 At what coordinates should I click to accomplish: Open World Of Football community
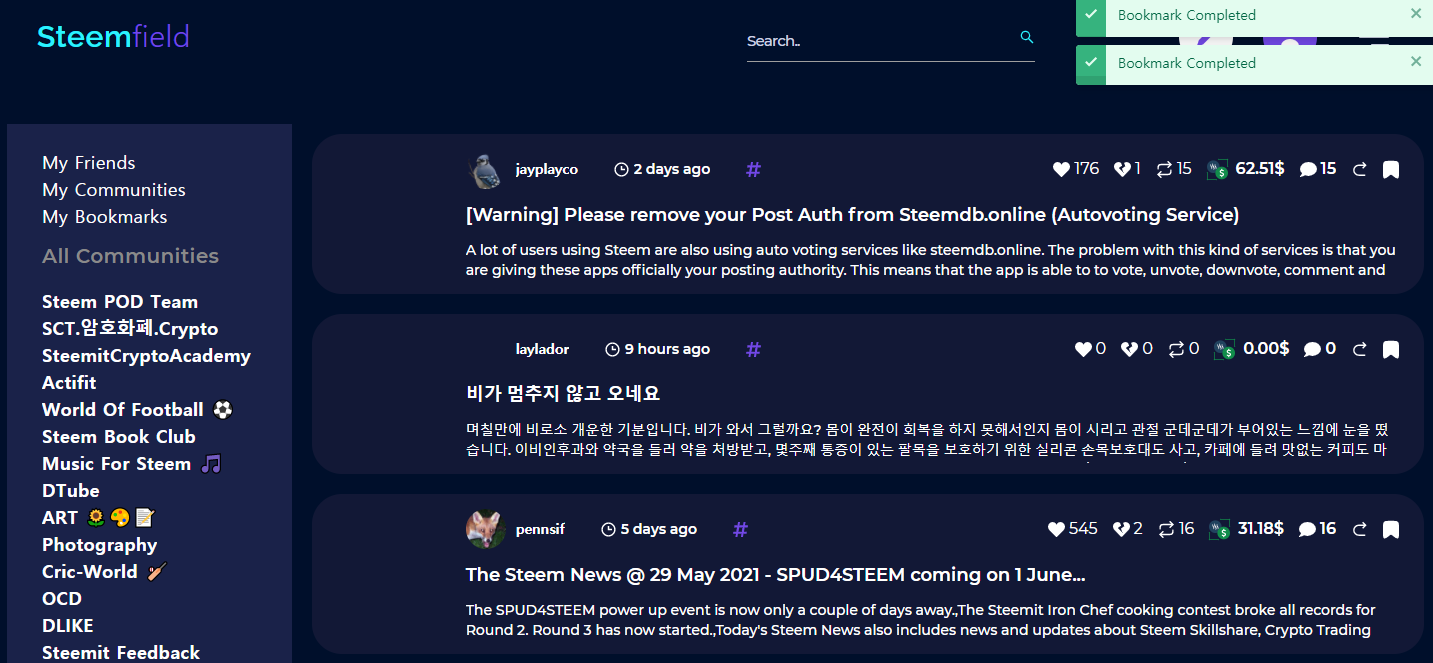(137, 410)
